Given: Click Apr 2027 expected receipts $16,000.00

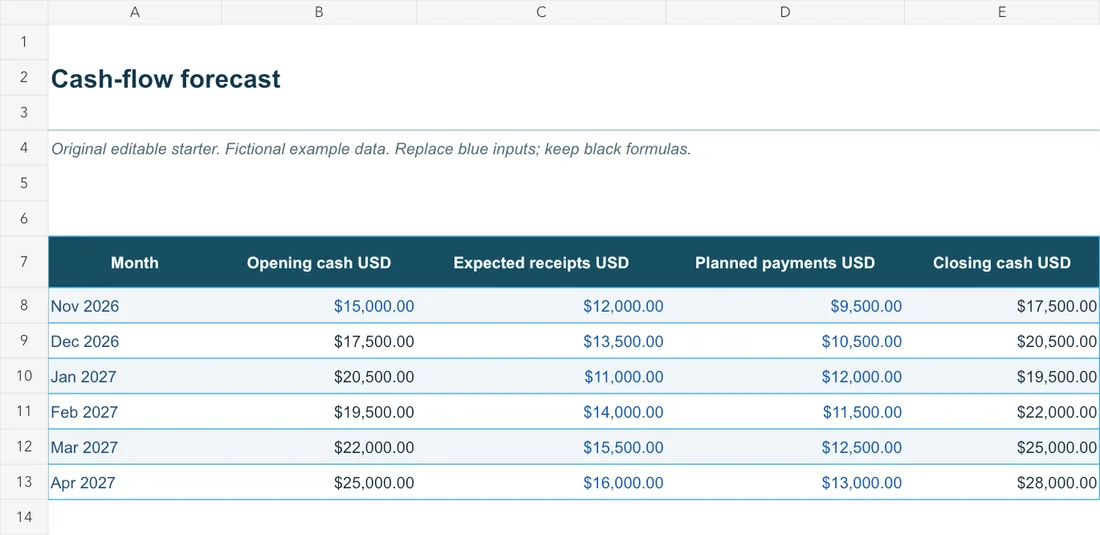Looking at the screenshot, I should [x=541, y=482].
